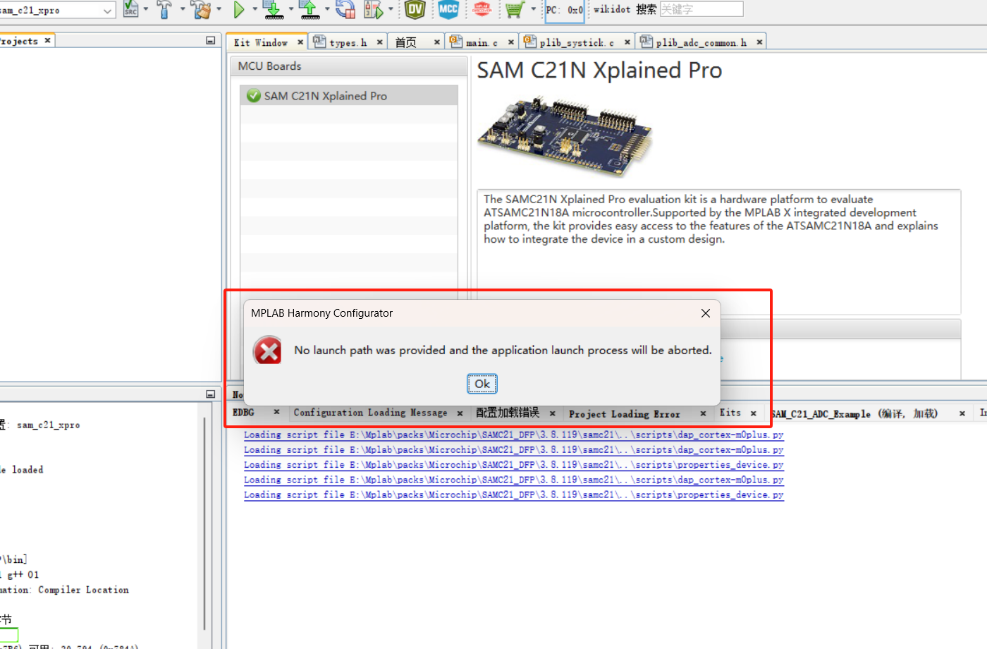Close the 配置加载错误 tab
Screen dimensions: 987x649
[552, 413]
